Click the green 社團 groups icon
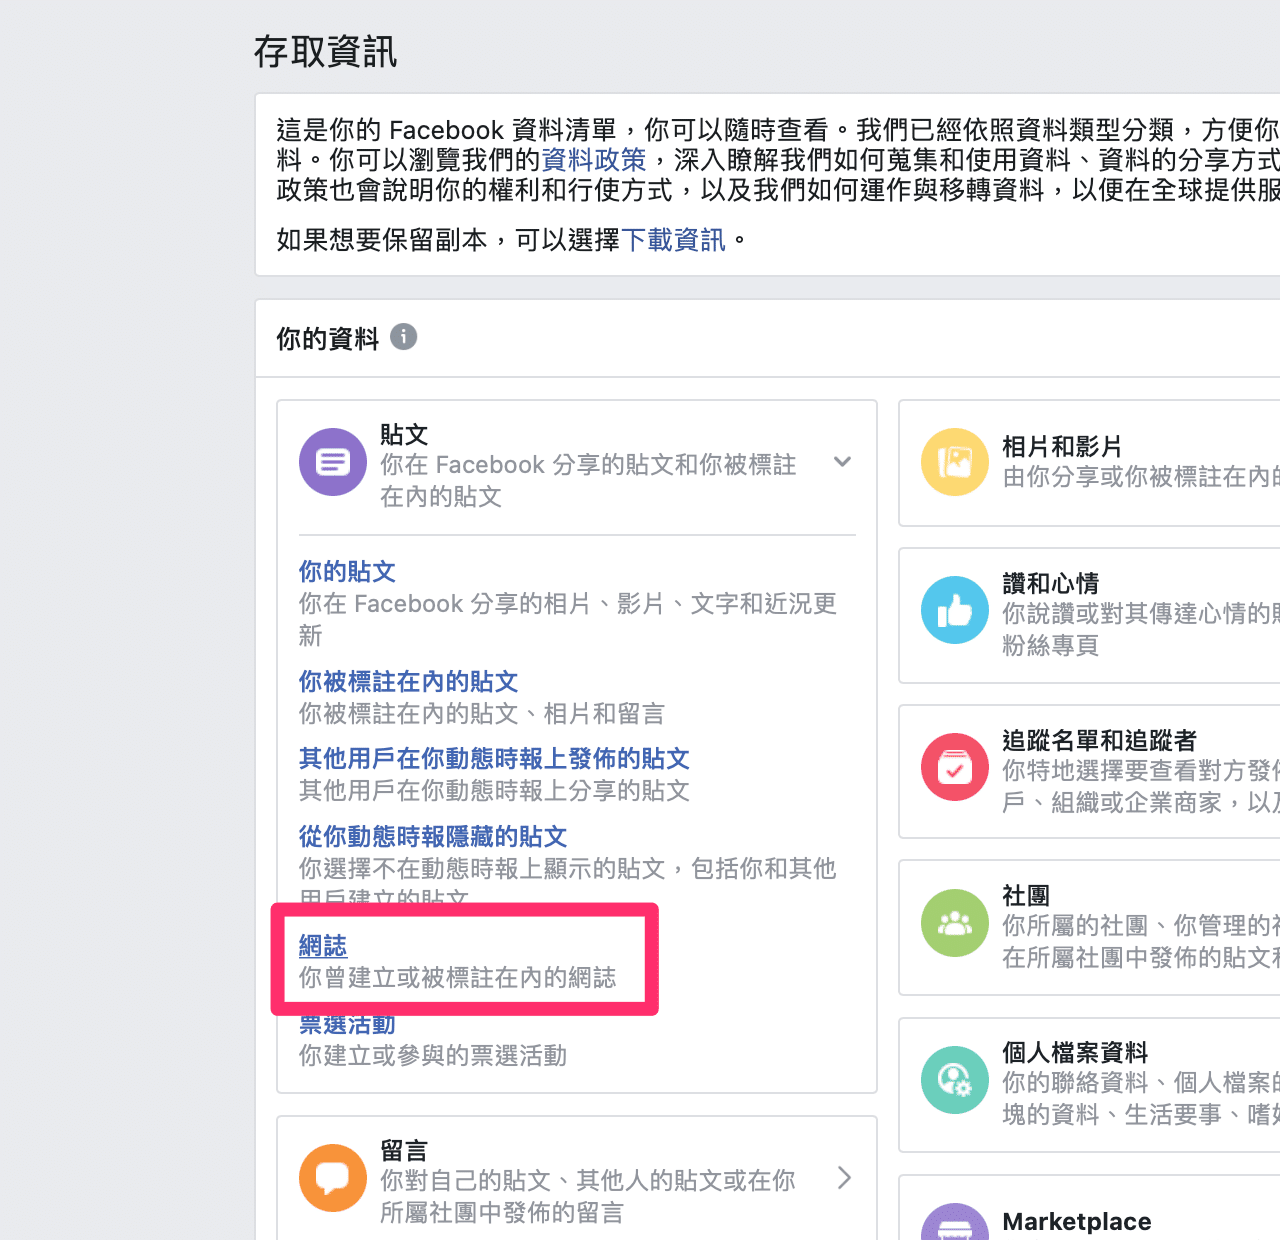1280x1240 pixels. coord(955,923)
